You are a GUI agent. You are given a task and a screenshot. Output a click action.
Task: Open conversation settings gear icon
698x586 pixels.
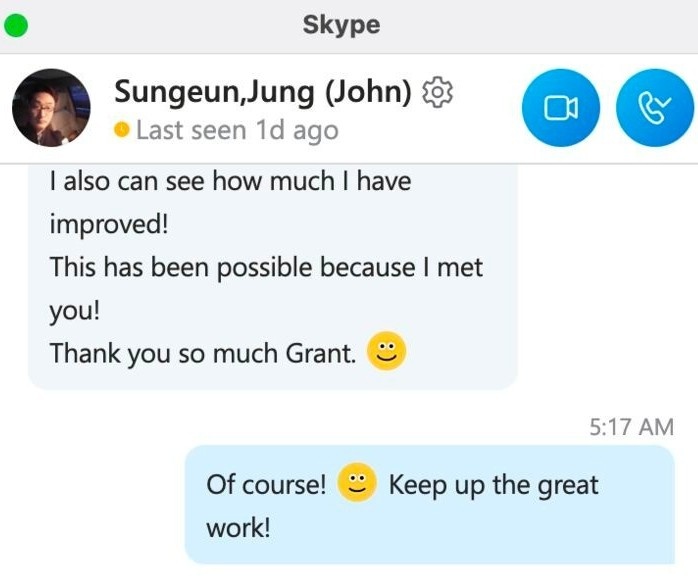point(437,92)
